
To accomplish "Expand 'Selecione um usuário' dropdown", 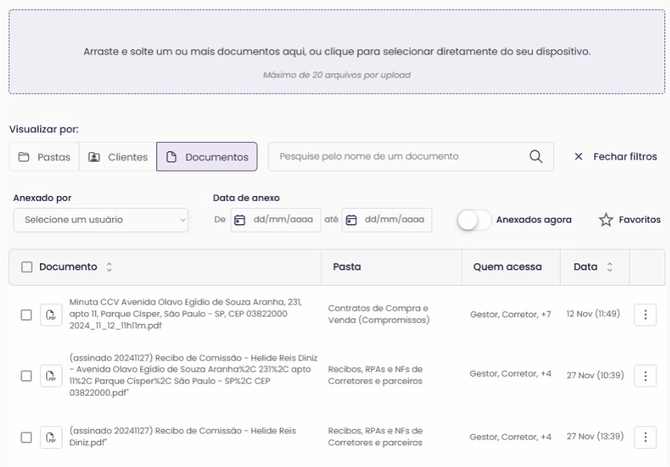I will (x=101, y=220).
